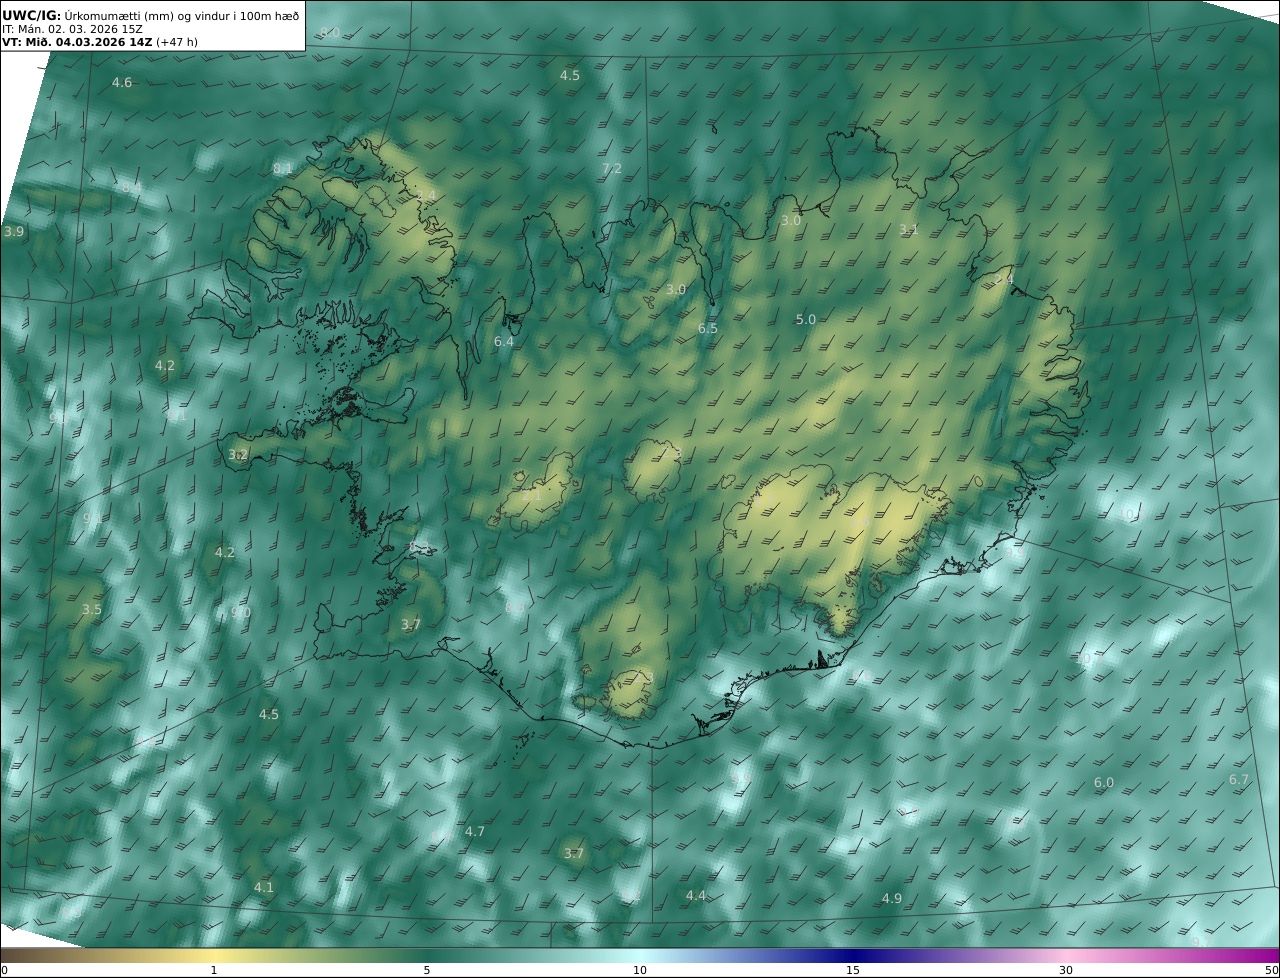The height and width of the screenshot is (978, 1280).
Task: Click the 'IT: Mán. 02. 03. 2026 15Z' line
Action: point(72,29)
